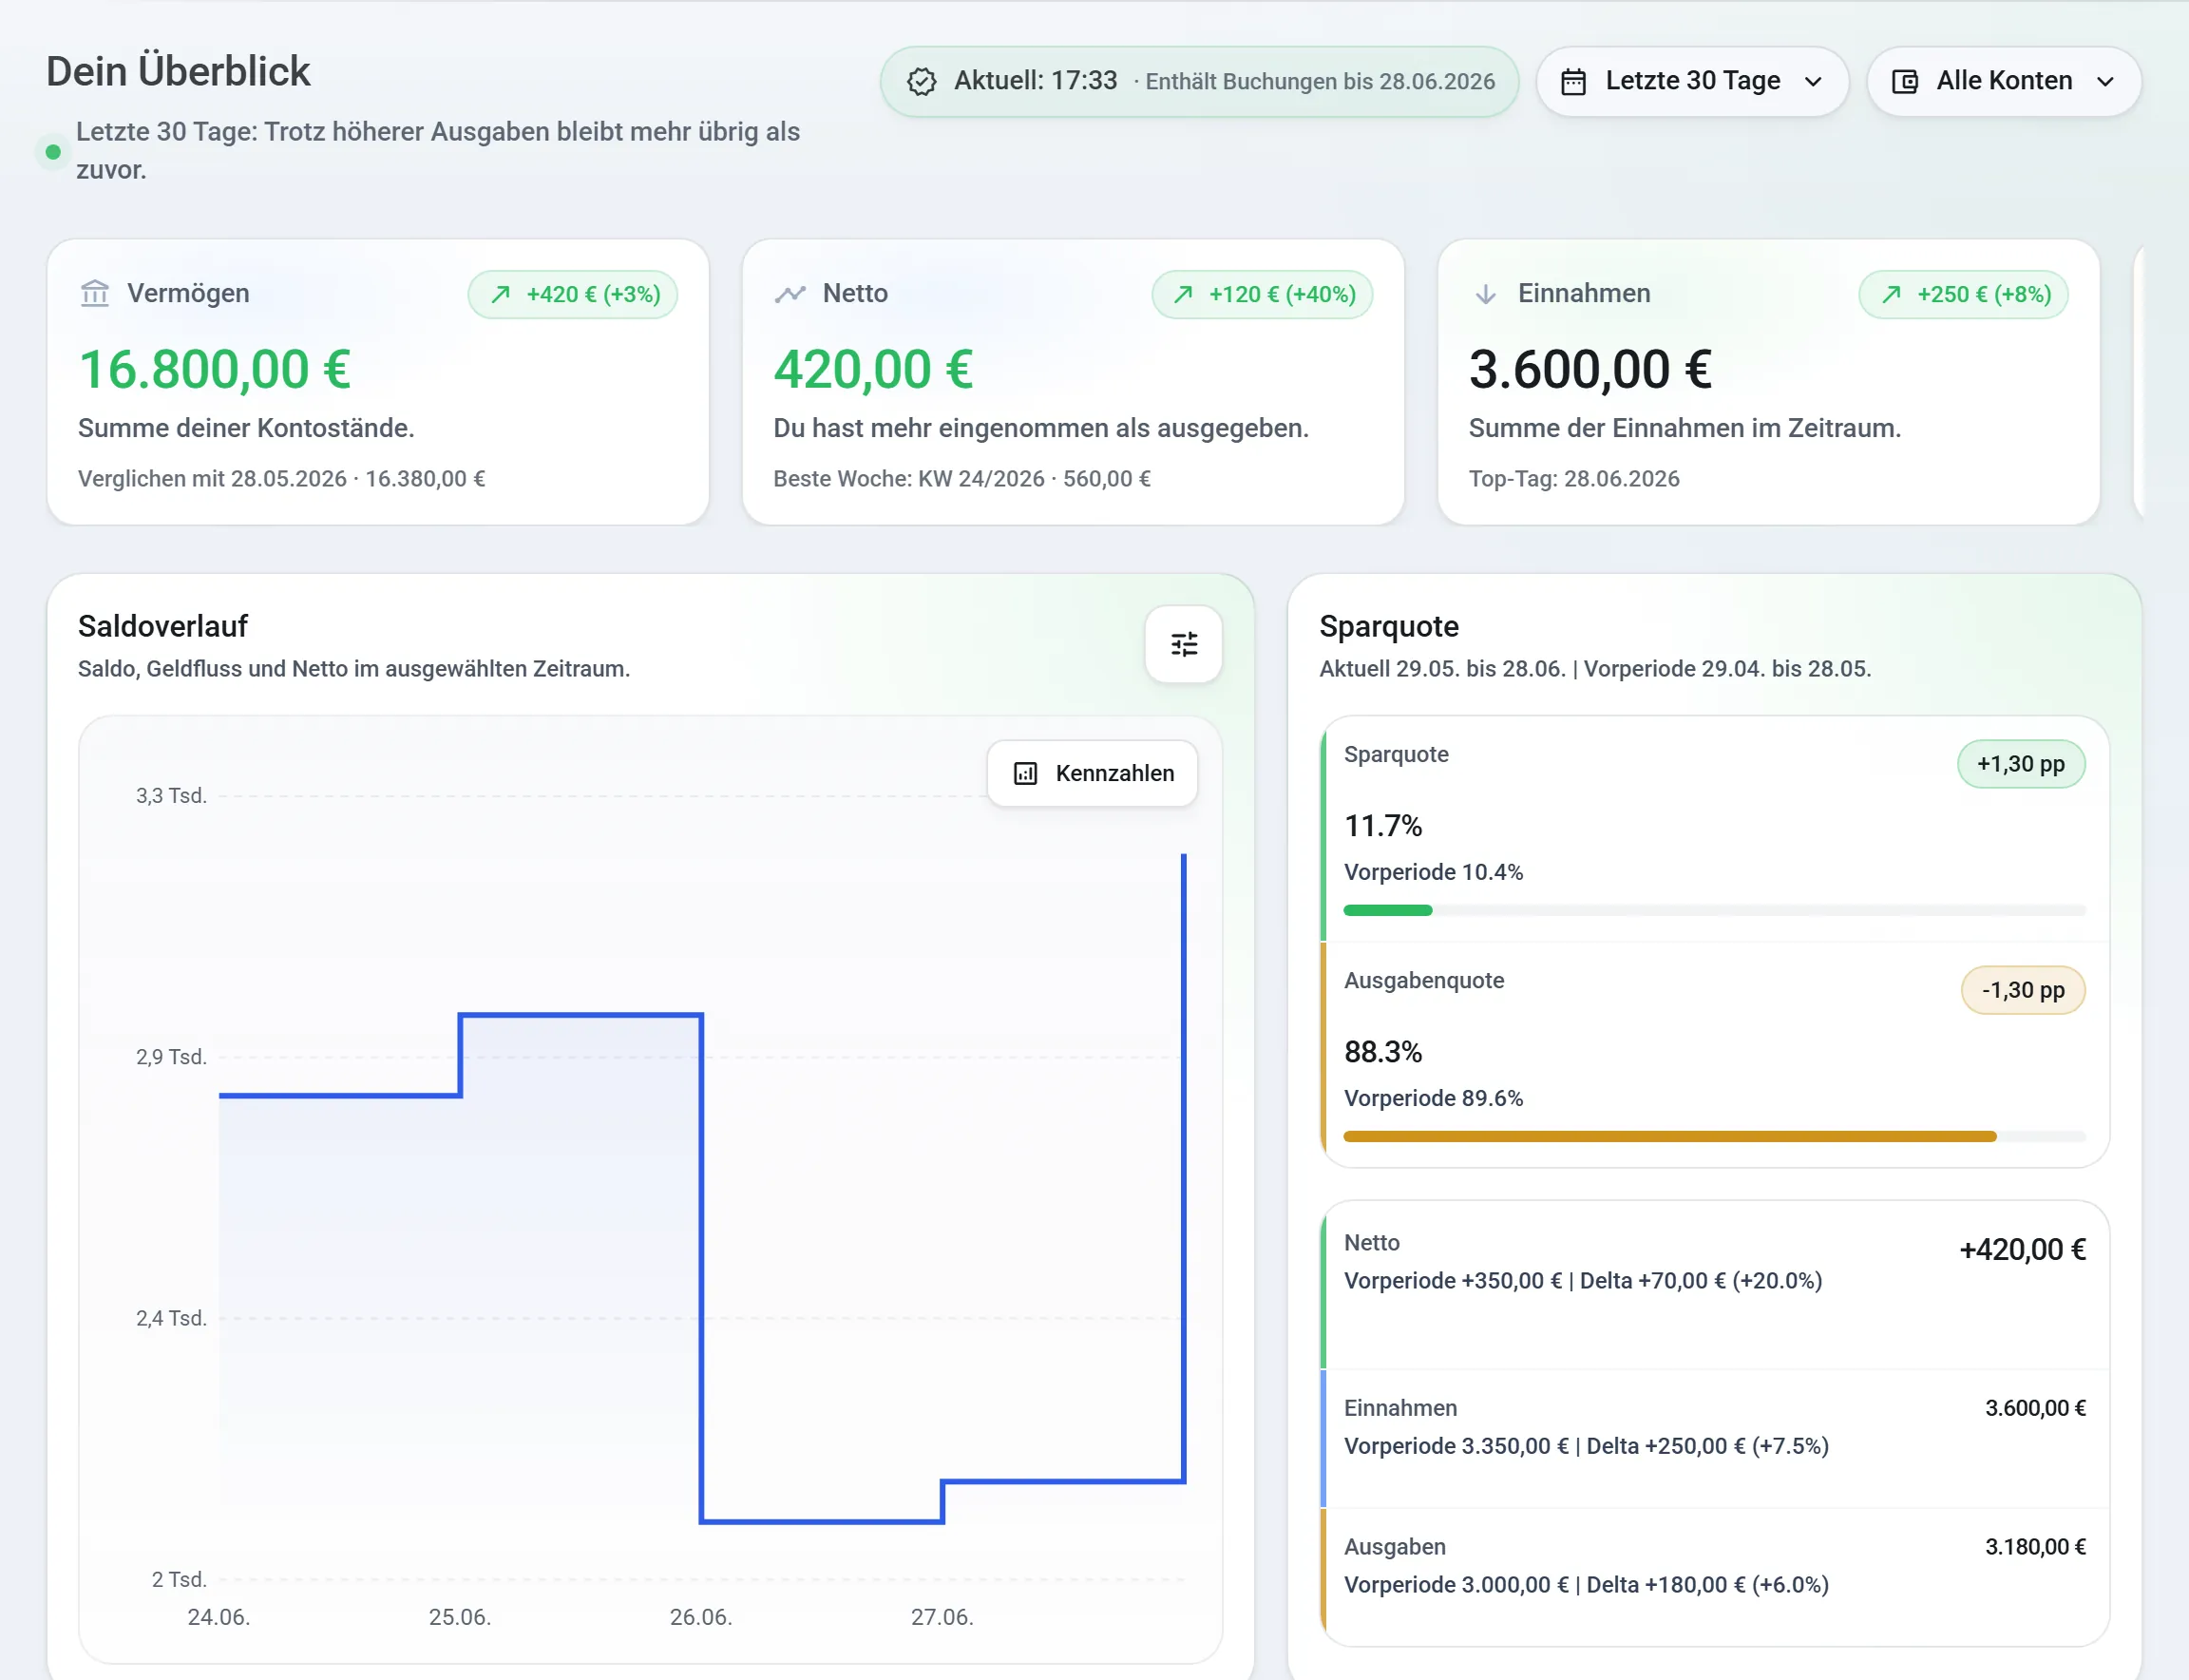
Task: Open the Alle Konten account dropdown
Action: [2004, 81]
